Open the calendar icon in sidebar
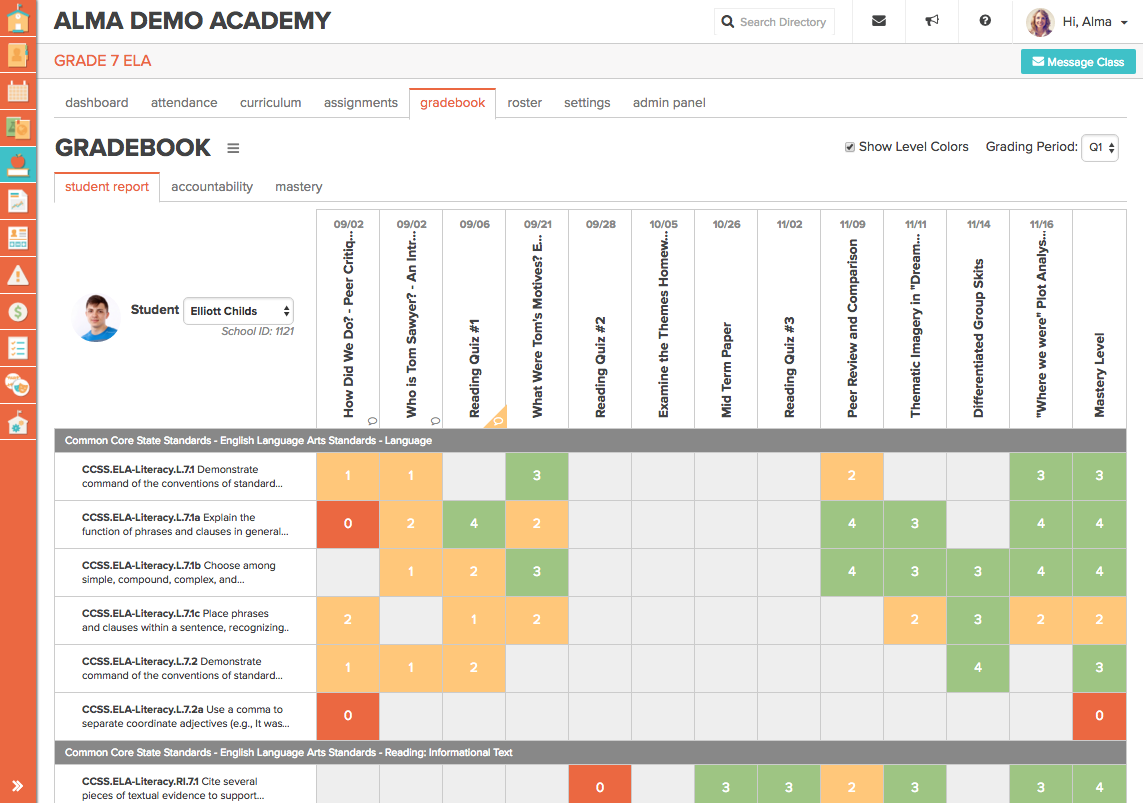 [x=18, y=91]
